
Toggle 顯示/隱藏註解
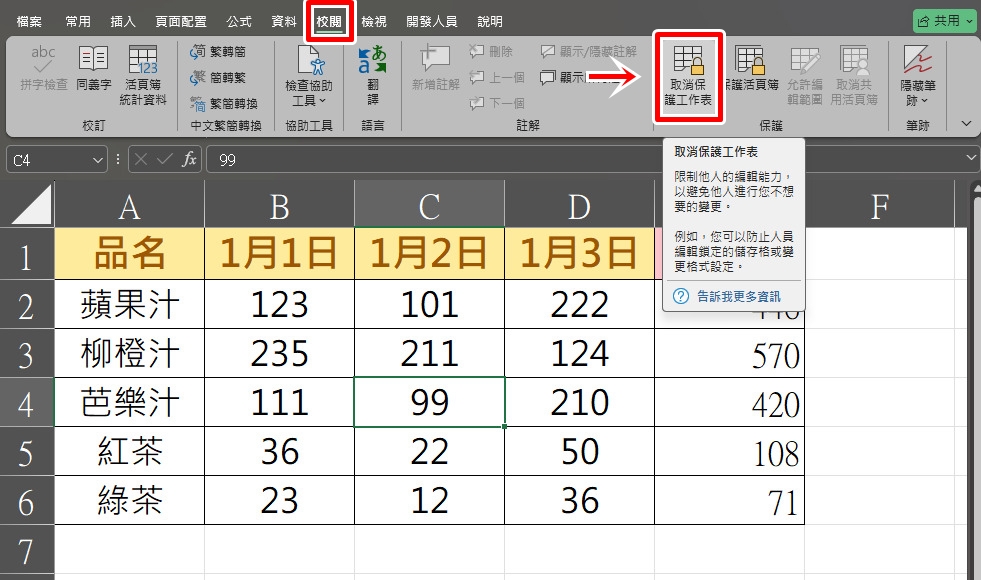point(589,51)
